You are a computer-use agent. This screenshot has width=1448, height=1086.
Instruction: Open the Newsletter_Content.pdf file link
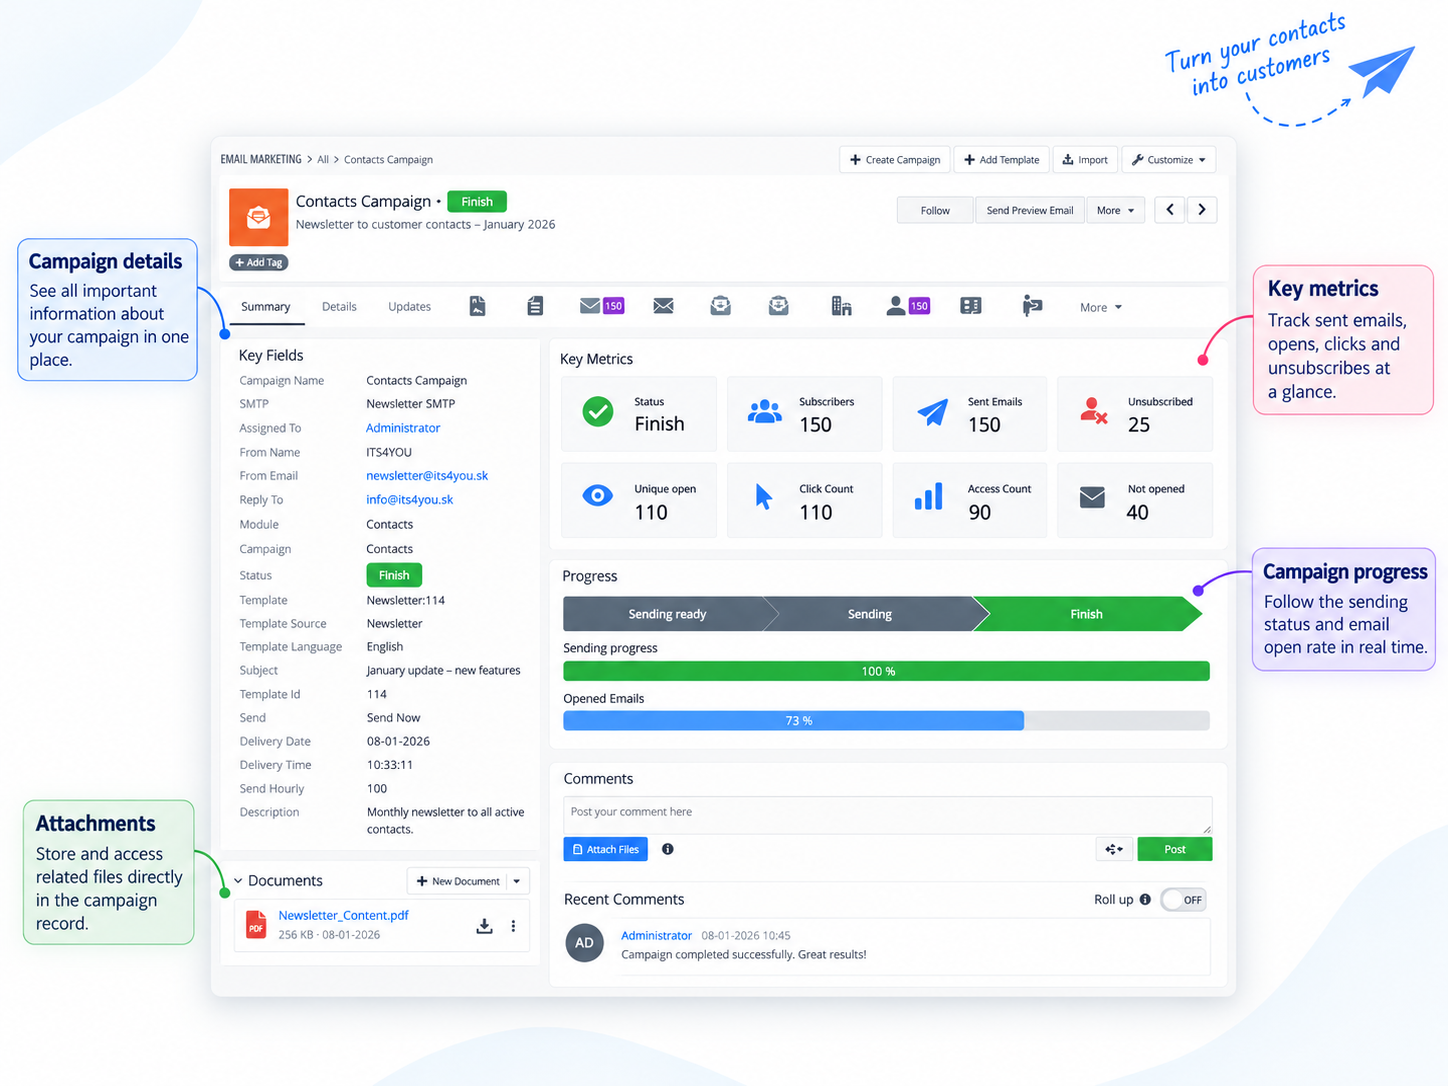[x=343, y=915]
